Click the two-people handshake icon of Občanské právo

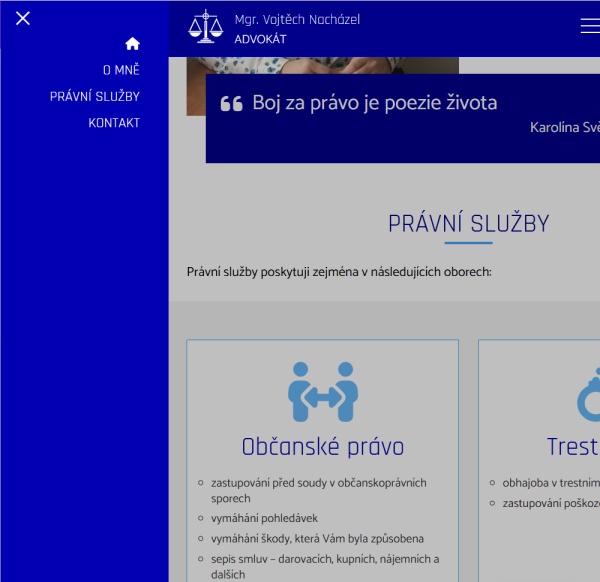tap(323, 391)
